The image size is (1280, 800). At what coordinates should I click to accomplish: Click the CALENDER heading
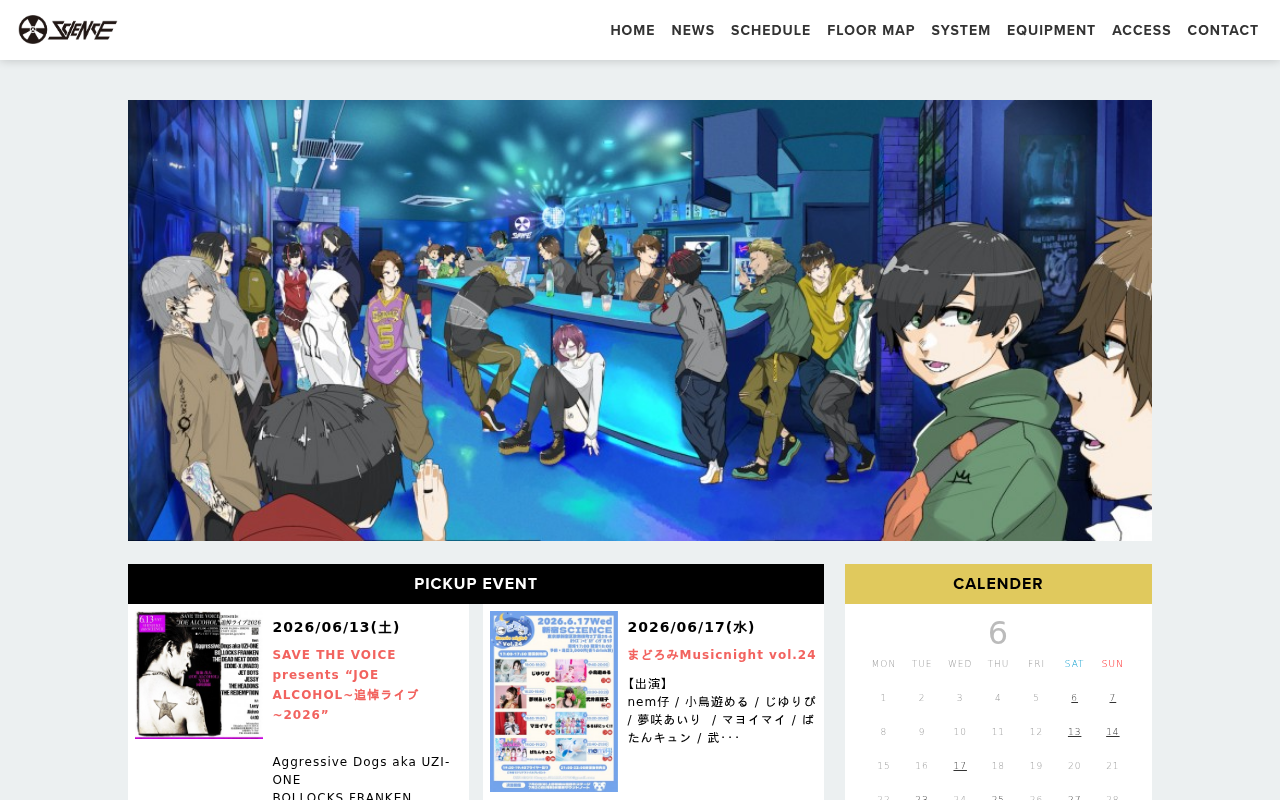click(998, 584)
